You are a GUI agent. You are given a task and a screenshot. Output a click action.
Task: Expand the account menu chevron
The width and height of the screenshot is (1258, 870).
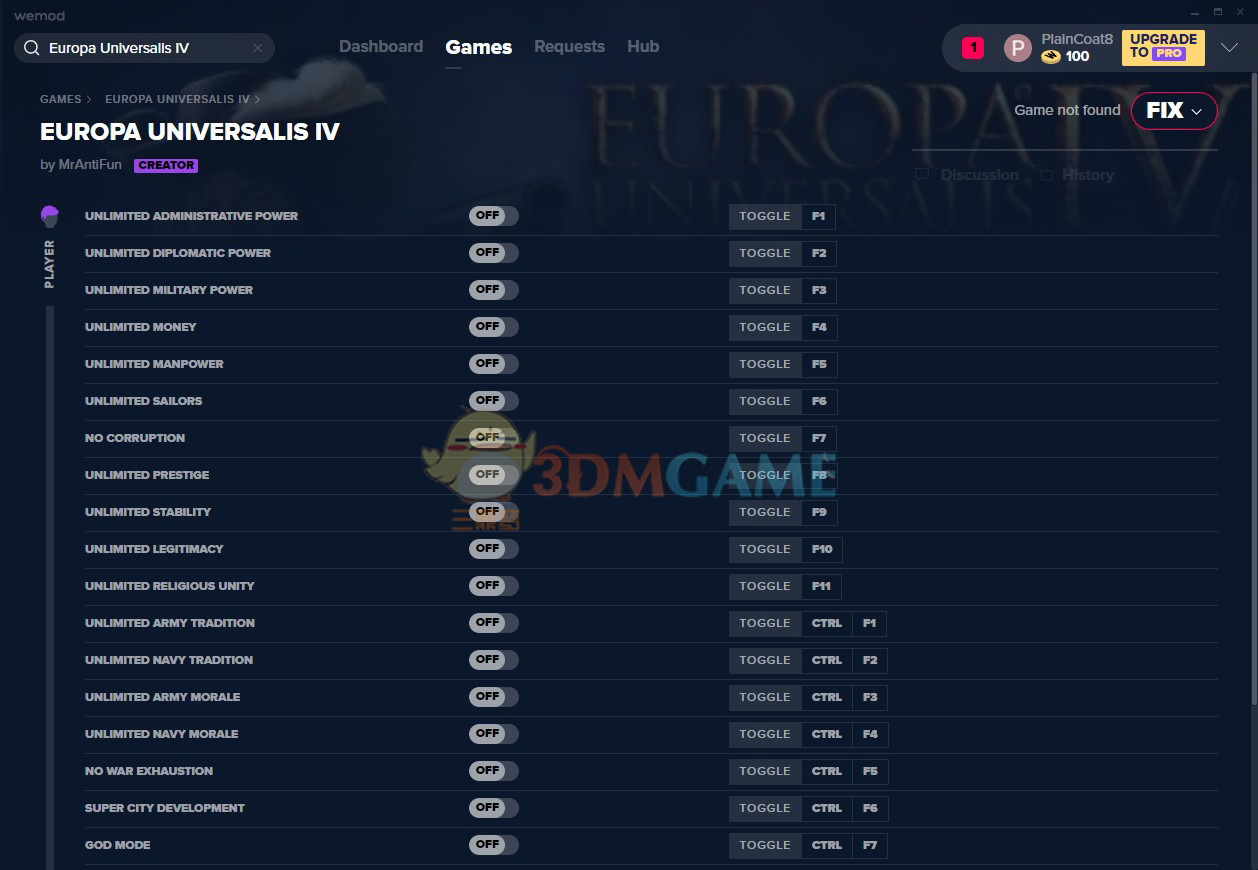click(1229, 47)
